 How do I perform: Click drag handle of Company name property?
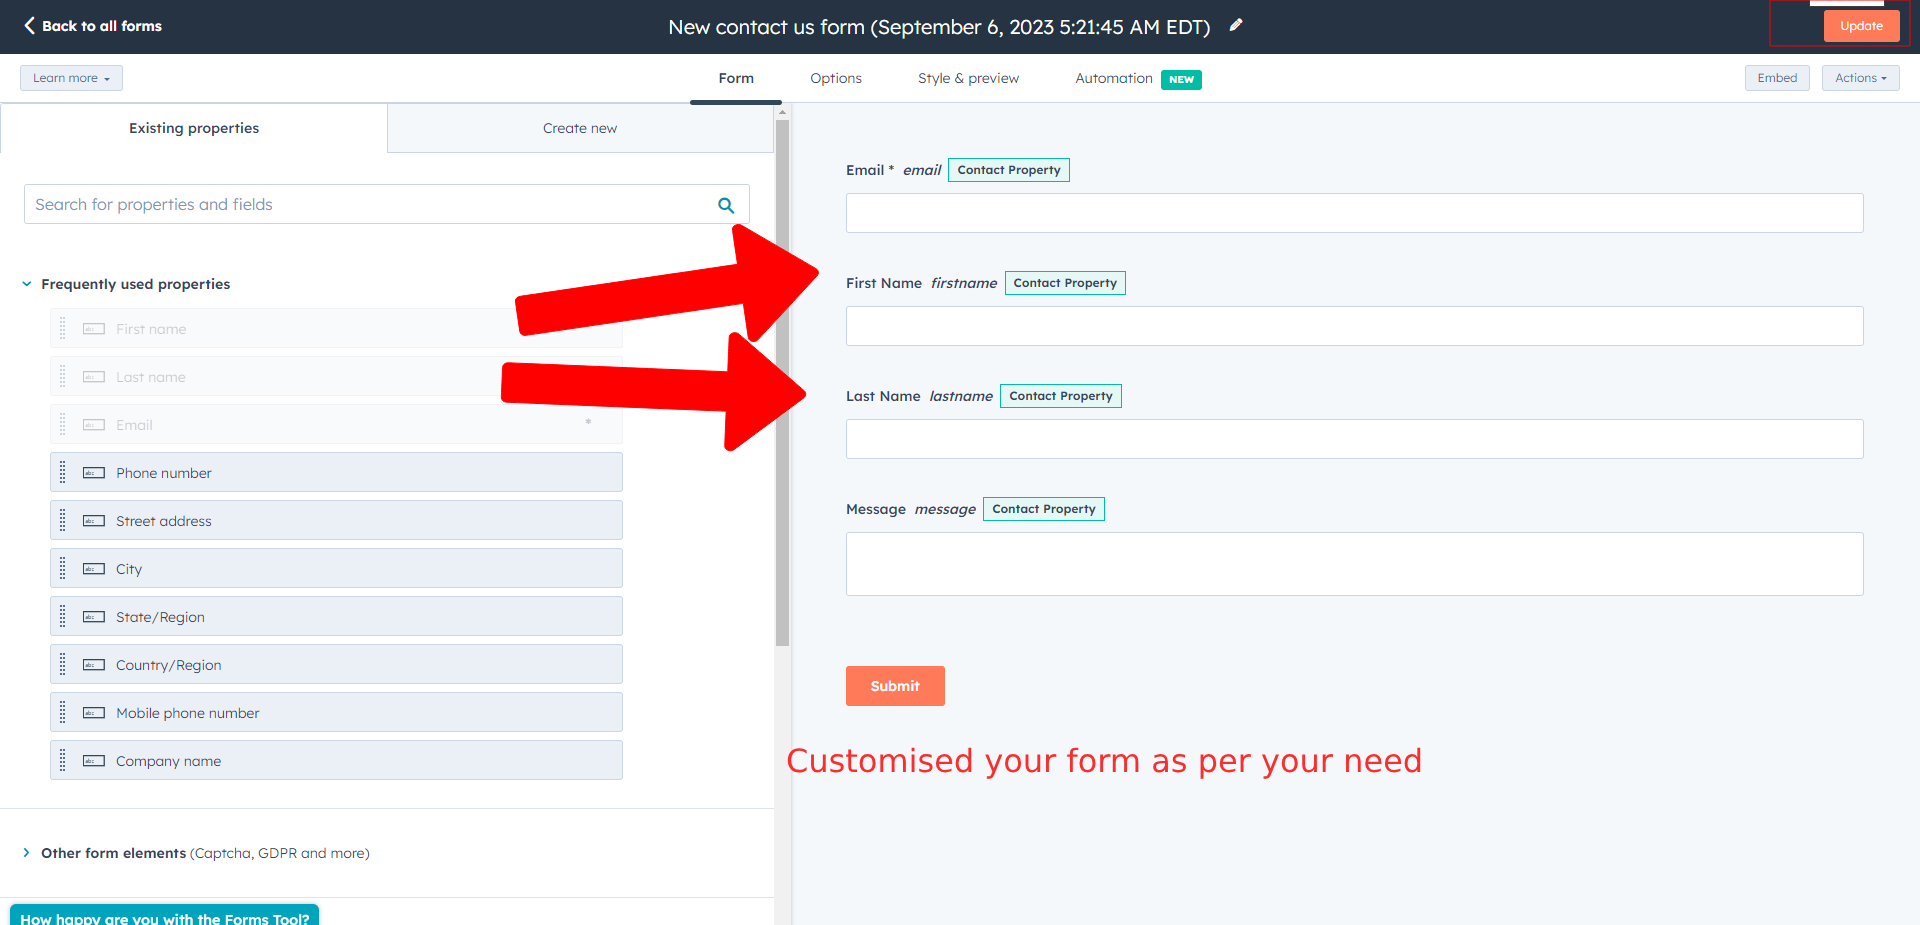pyautogui.click(x=63, y=760)
